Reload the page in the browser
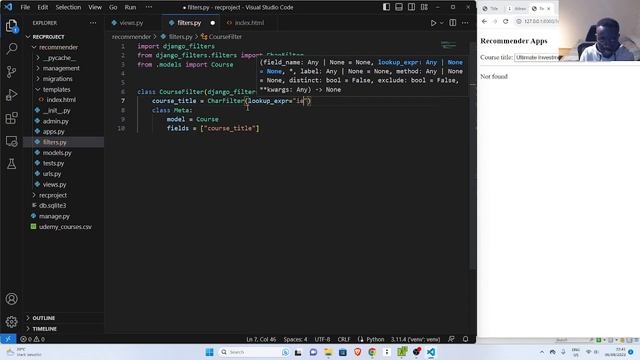This screenshot has width=640, height=360. tap(505, 21)
